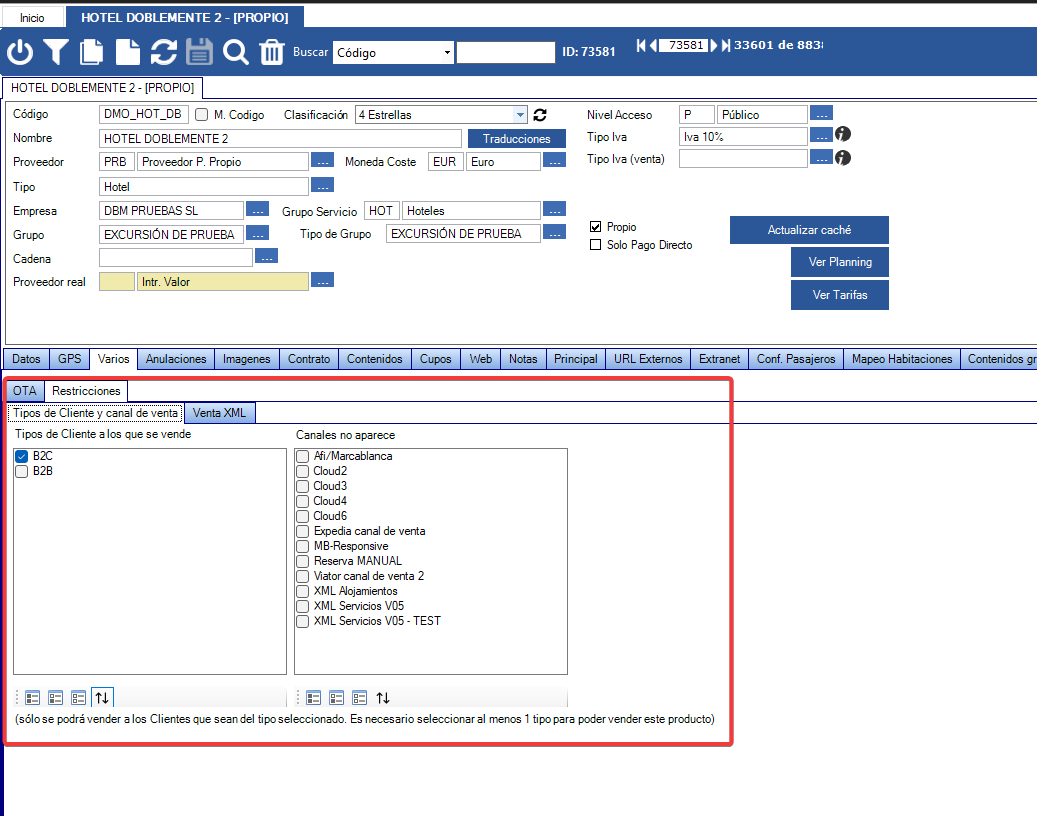Check the Expedia canal de venta box
1037x816 pixels.
click(x=303, y=531)
